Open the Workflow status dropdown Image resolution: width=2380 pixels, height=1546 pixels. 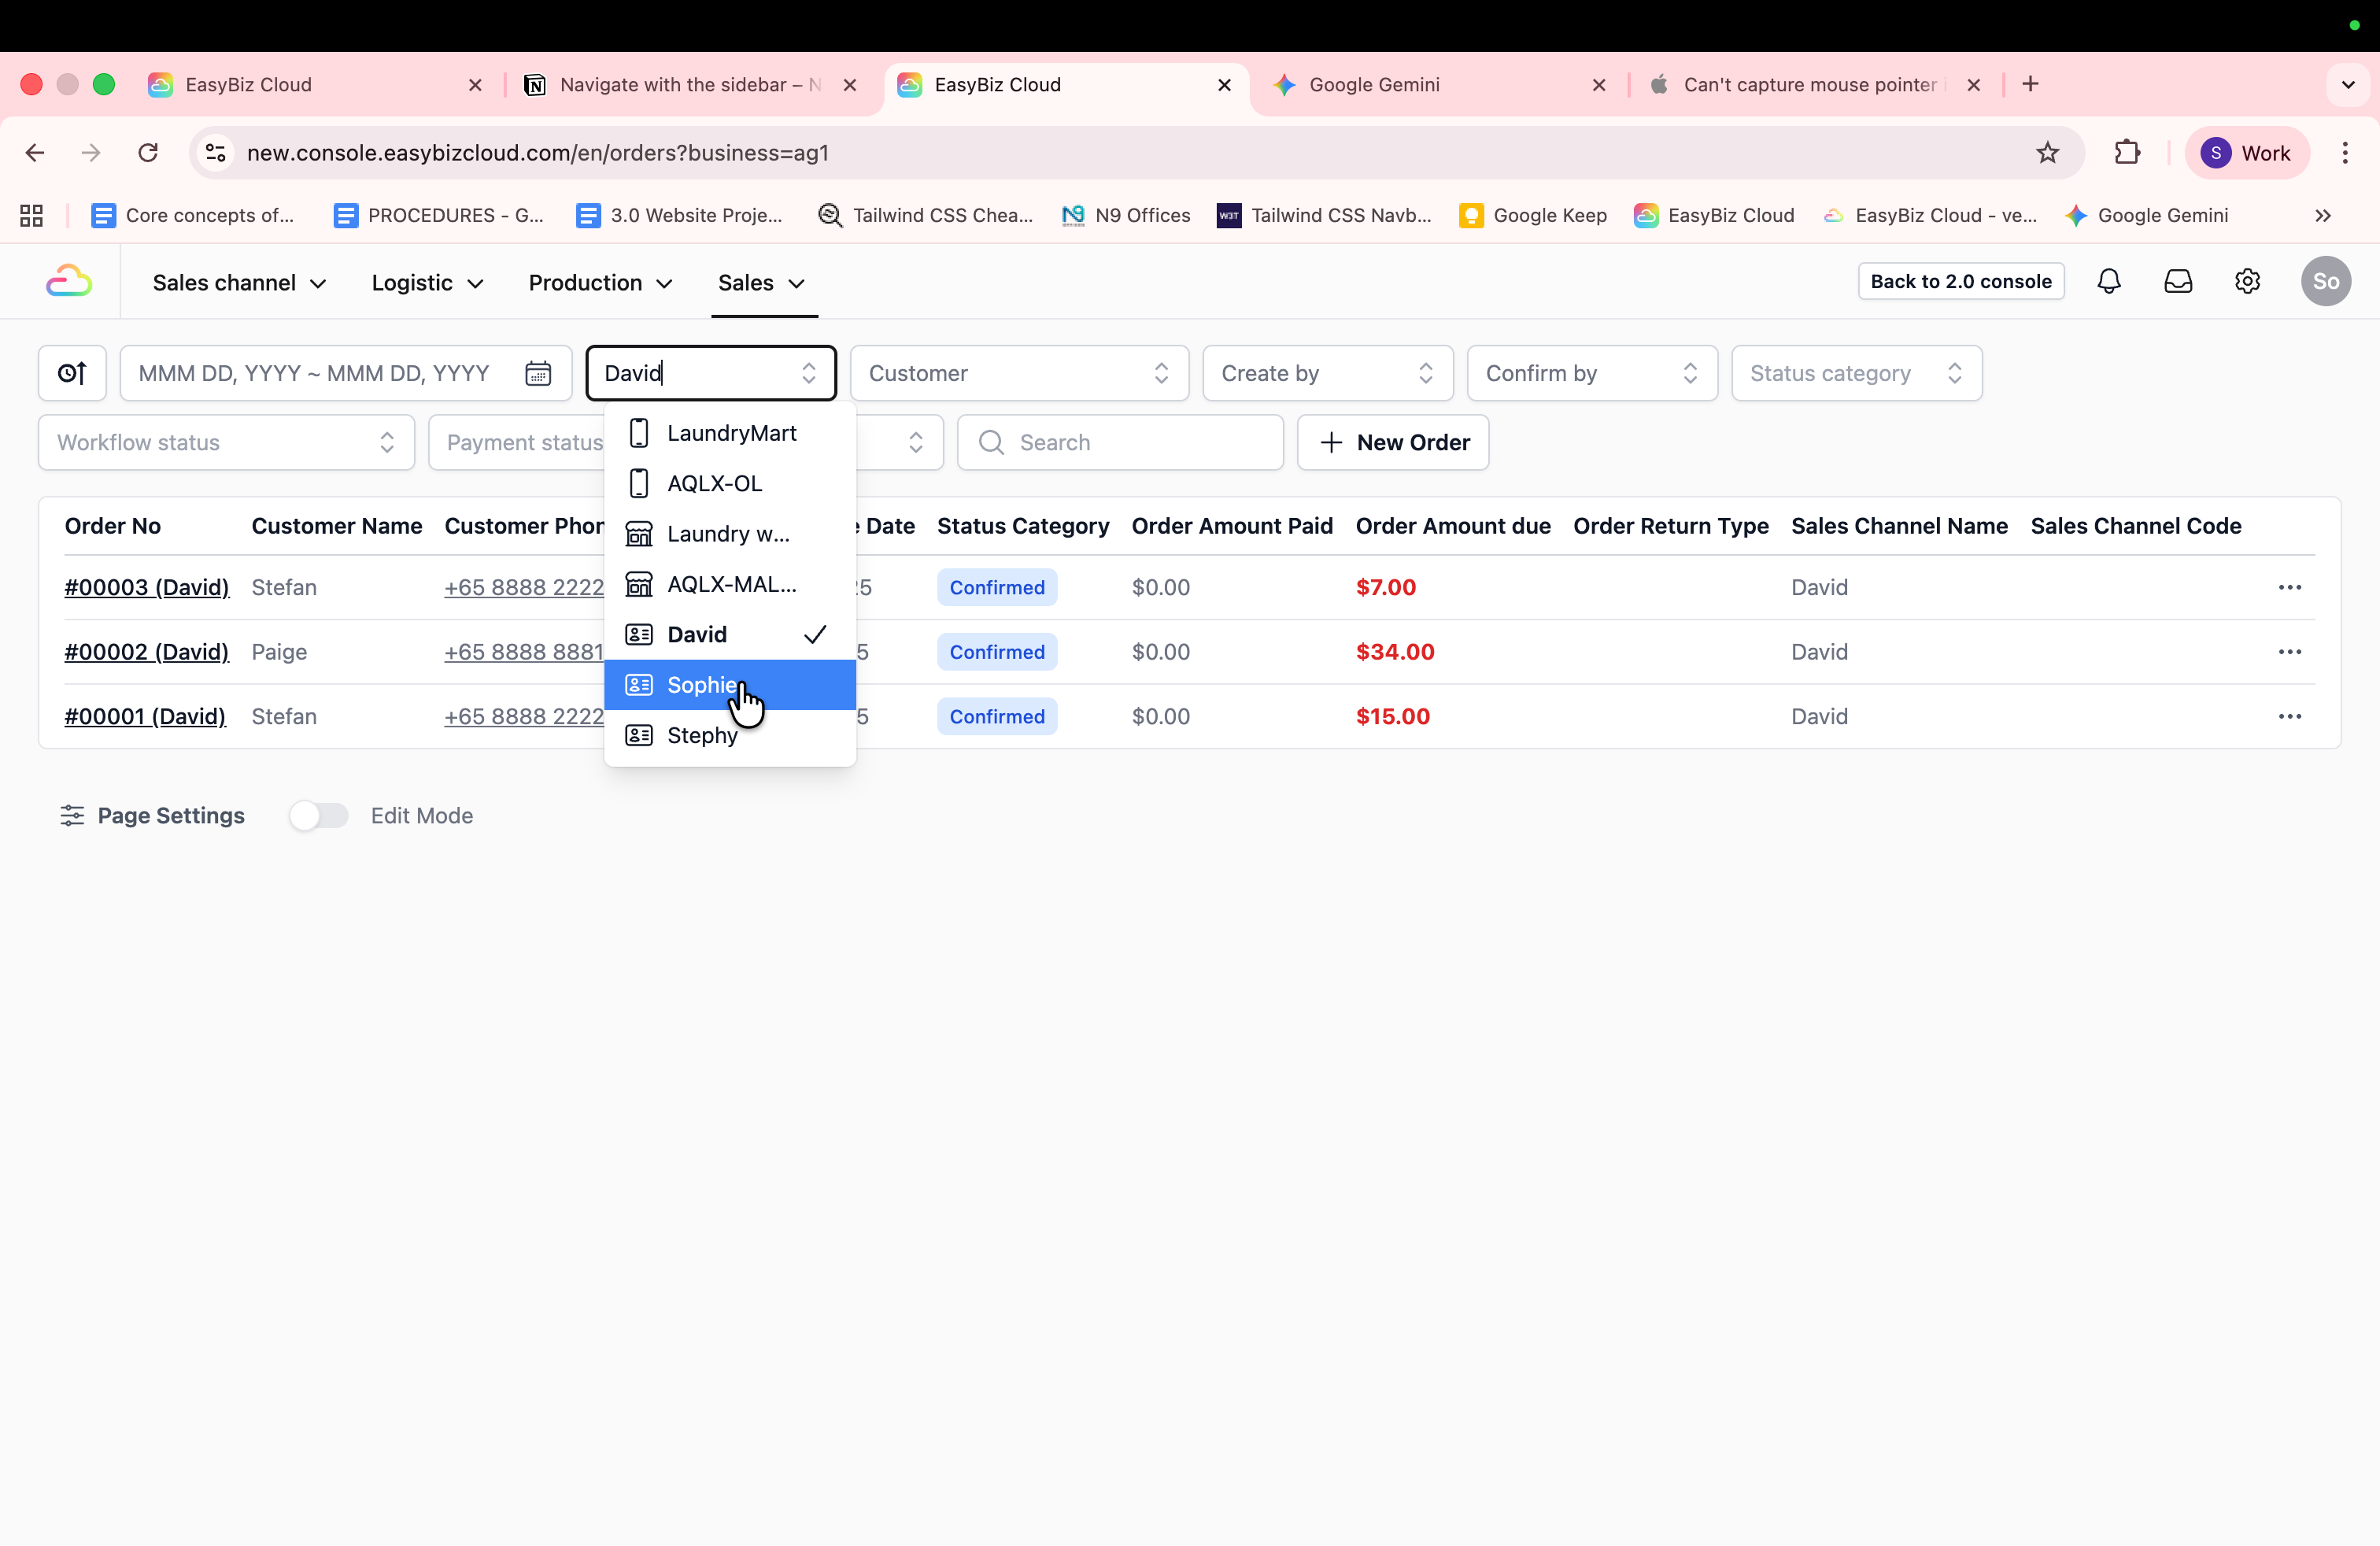(226, 443)
